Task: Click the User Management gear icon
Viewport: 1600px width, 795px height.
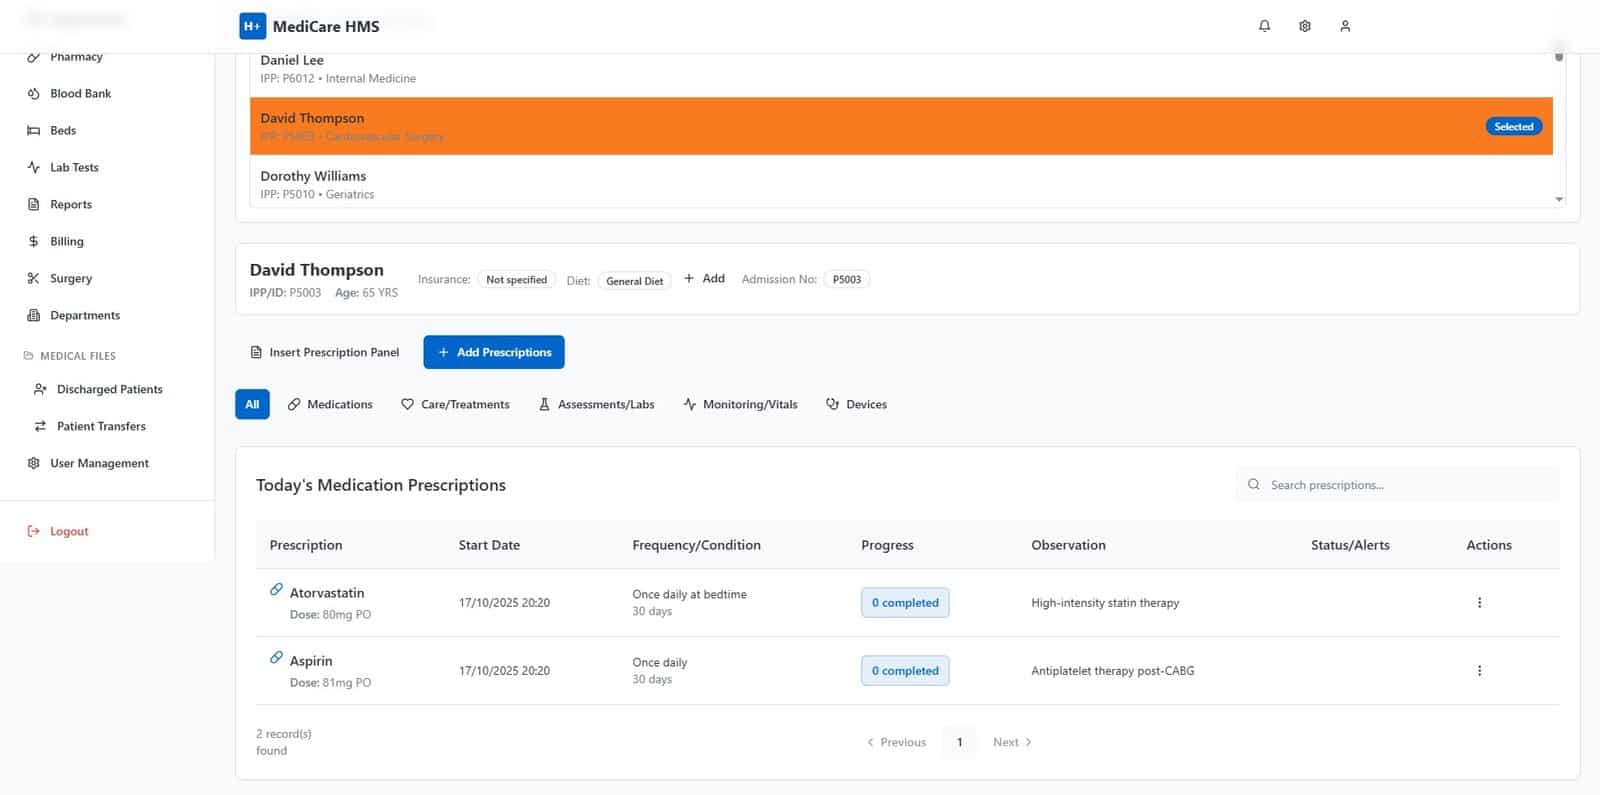Action: (x=33, y=464)
